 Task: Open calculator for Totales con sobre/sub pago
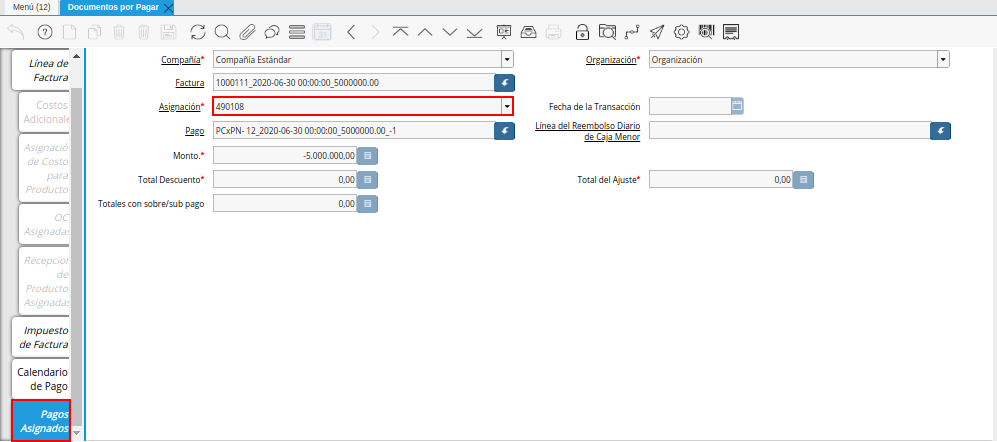pos(368,204)
